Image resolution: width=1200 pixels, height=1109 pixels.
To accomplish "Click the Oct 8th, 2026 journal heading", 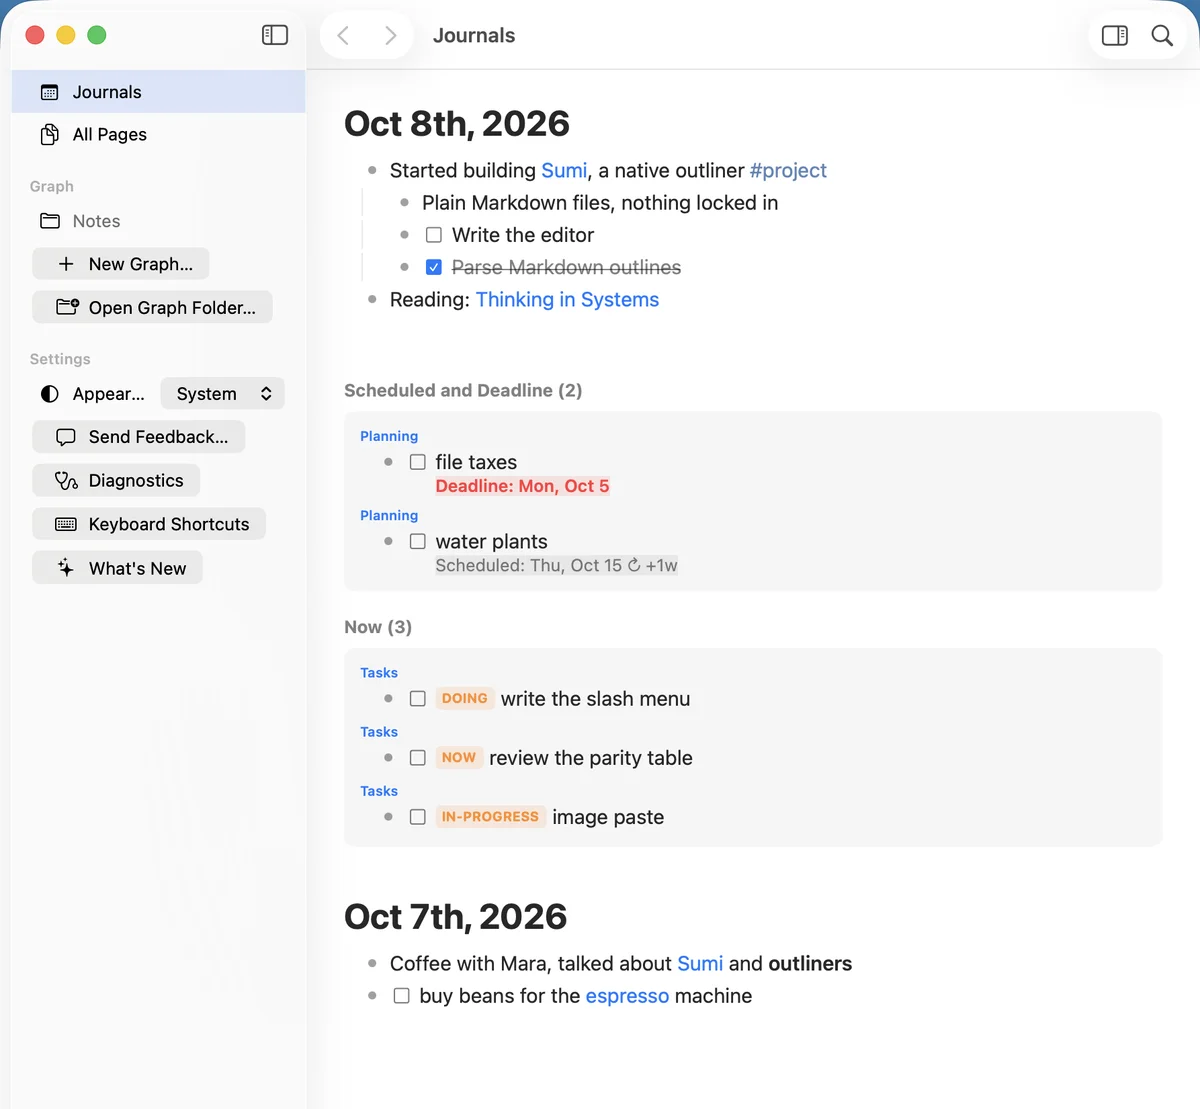I will pos(457,124).
